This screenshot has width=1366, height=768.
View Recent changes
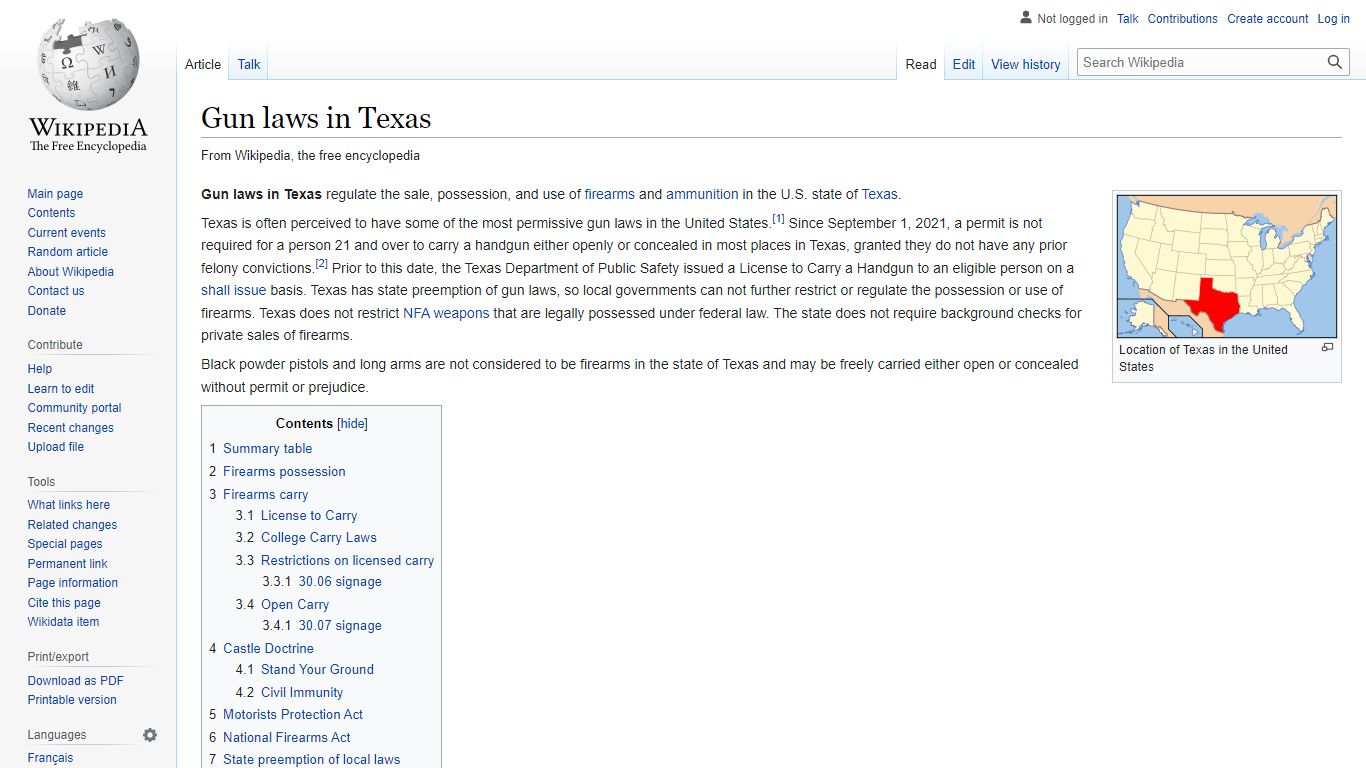[70, 428]
